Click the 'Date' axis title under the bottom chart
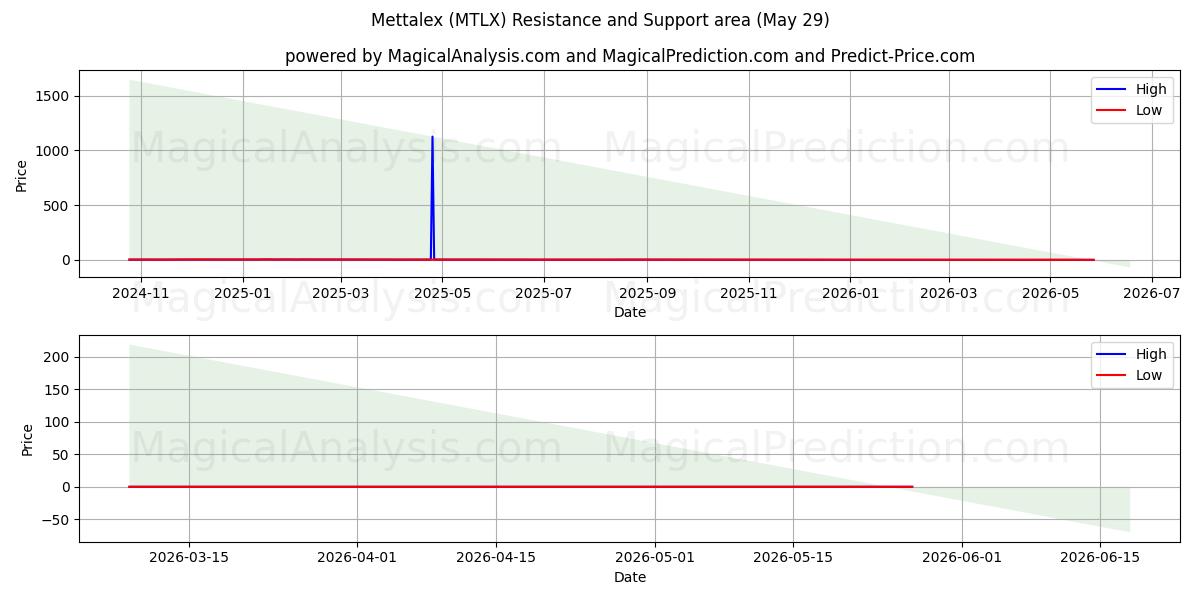The width and height of the screenshot is (1200, 600). pyautogui.click(x=630, y=577)
